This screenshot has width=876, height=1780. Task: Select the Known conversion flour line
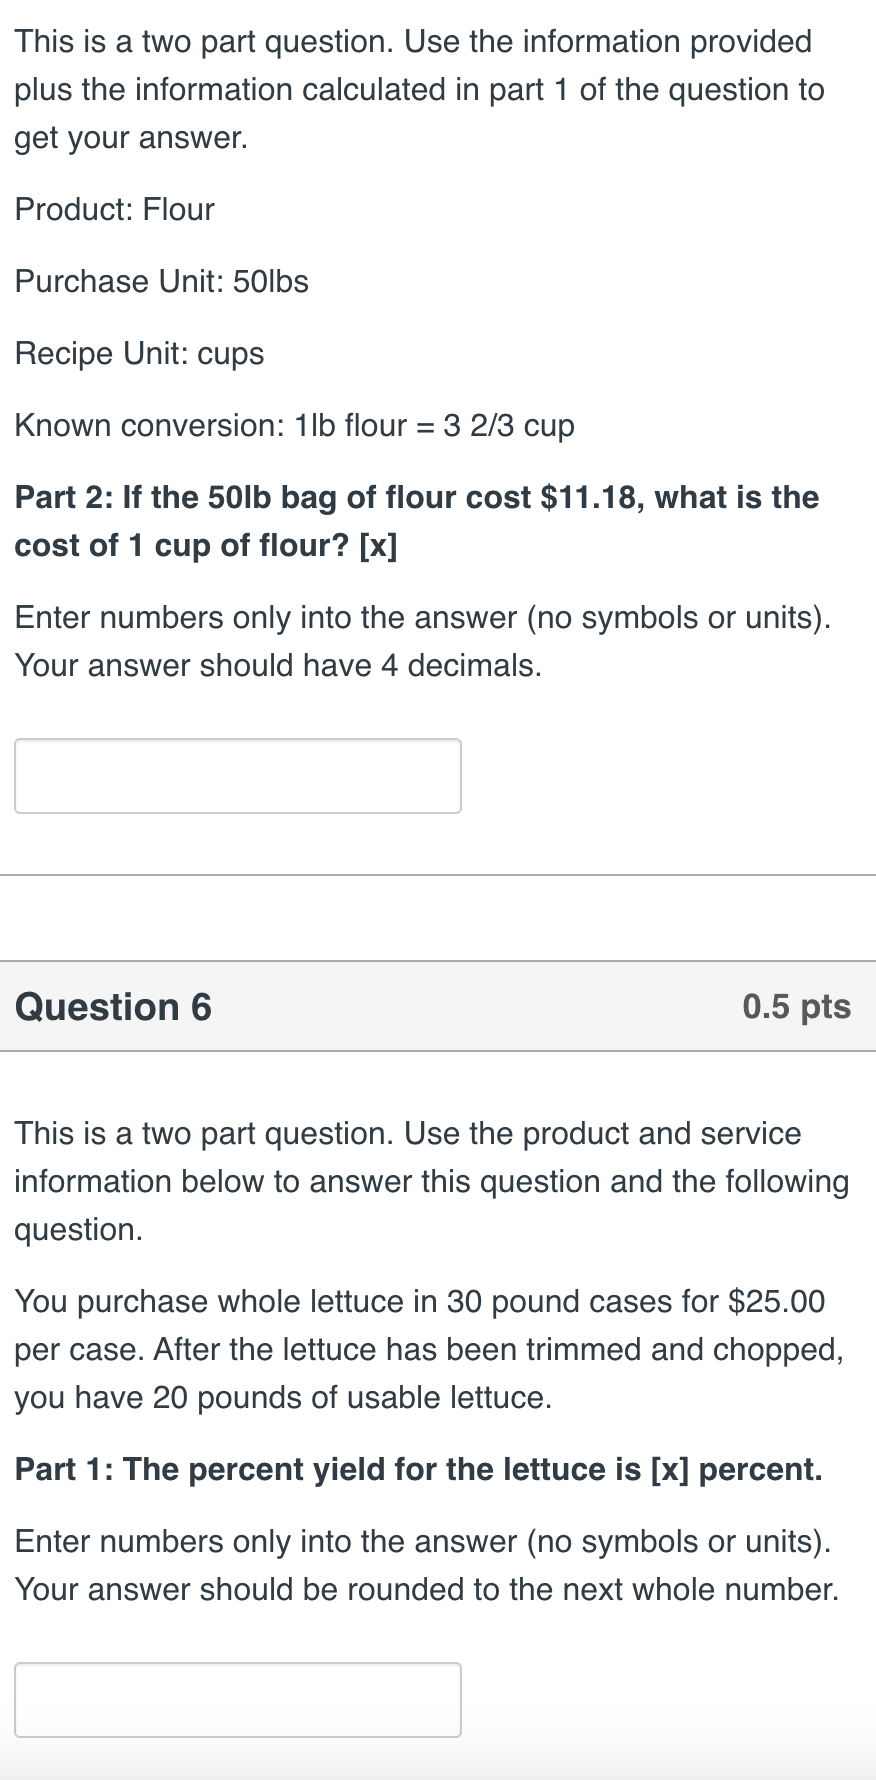(x=295, y=425)
